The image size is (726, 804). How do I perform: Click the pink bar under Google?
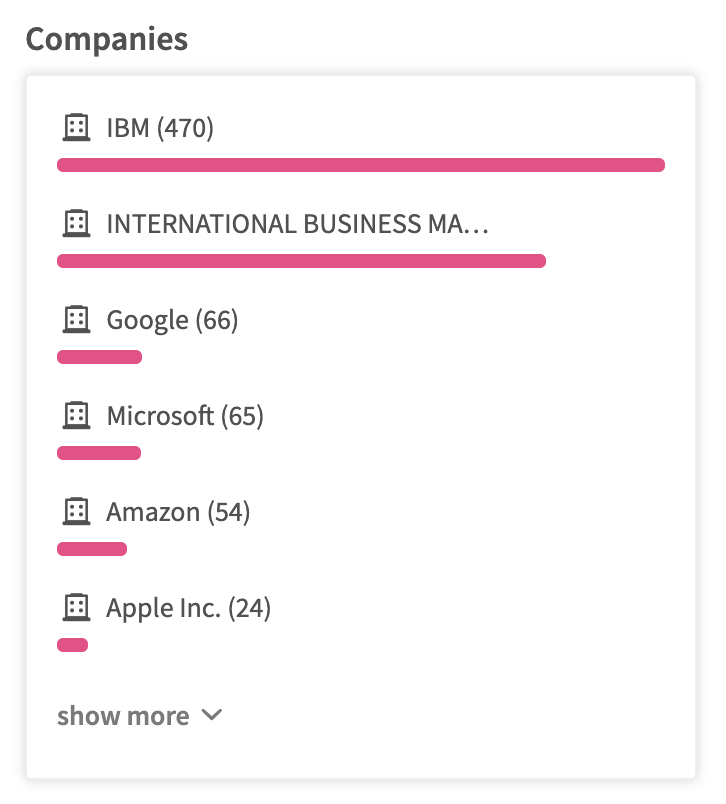click(99, 357)
